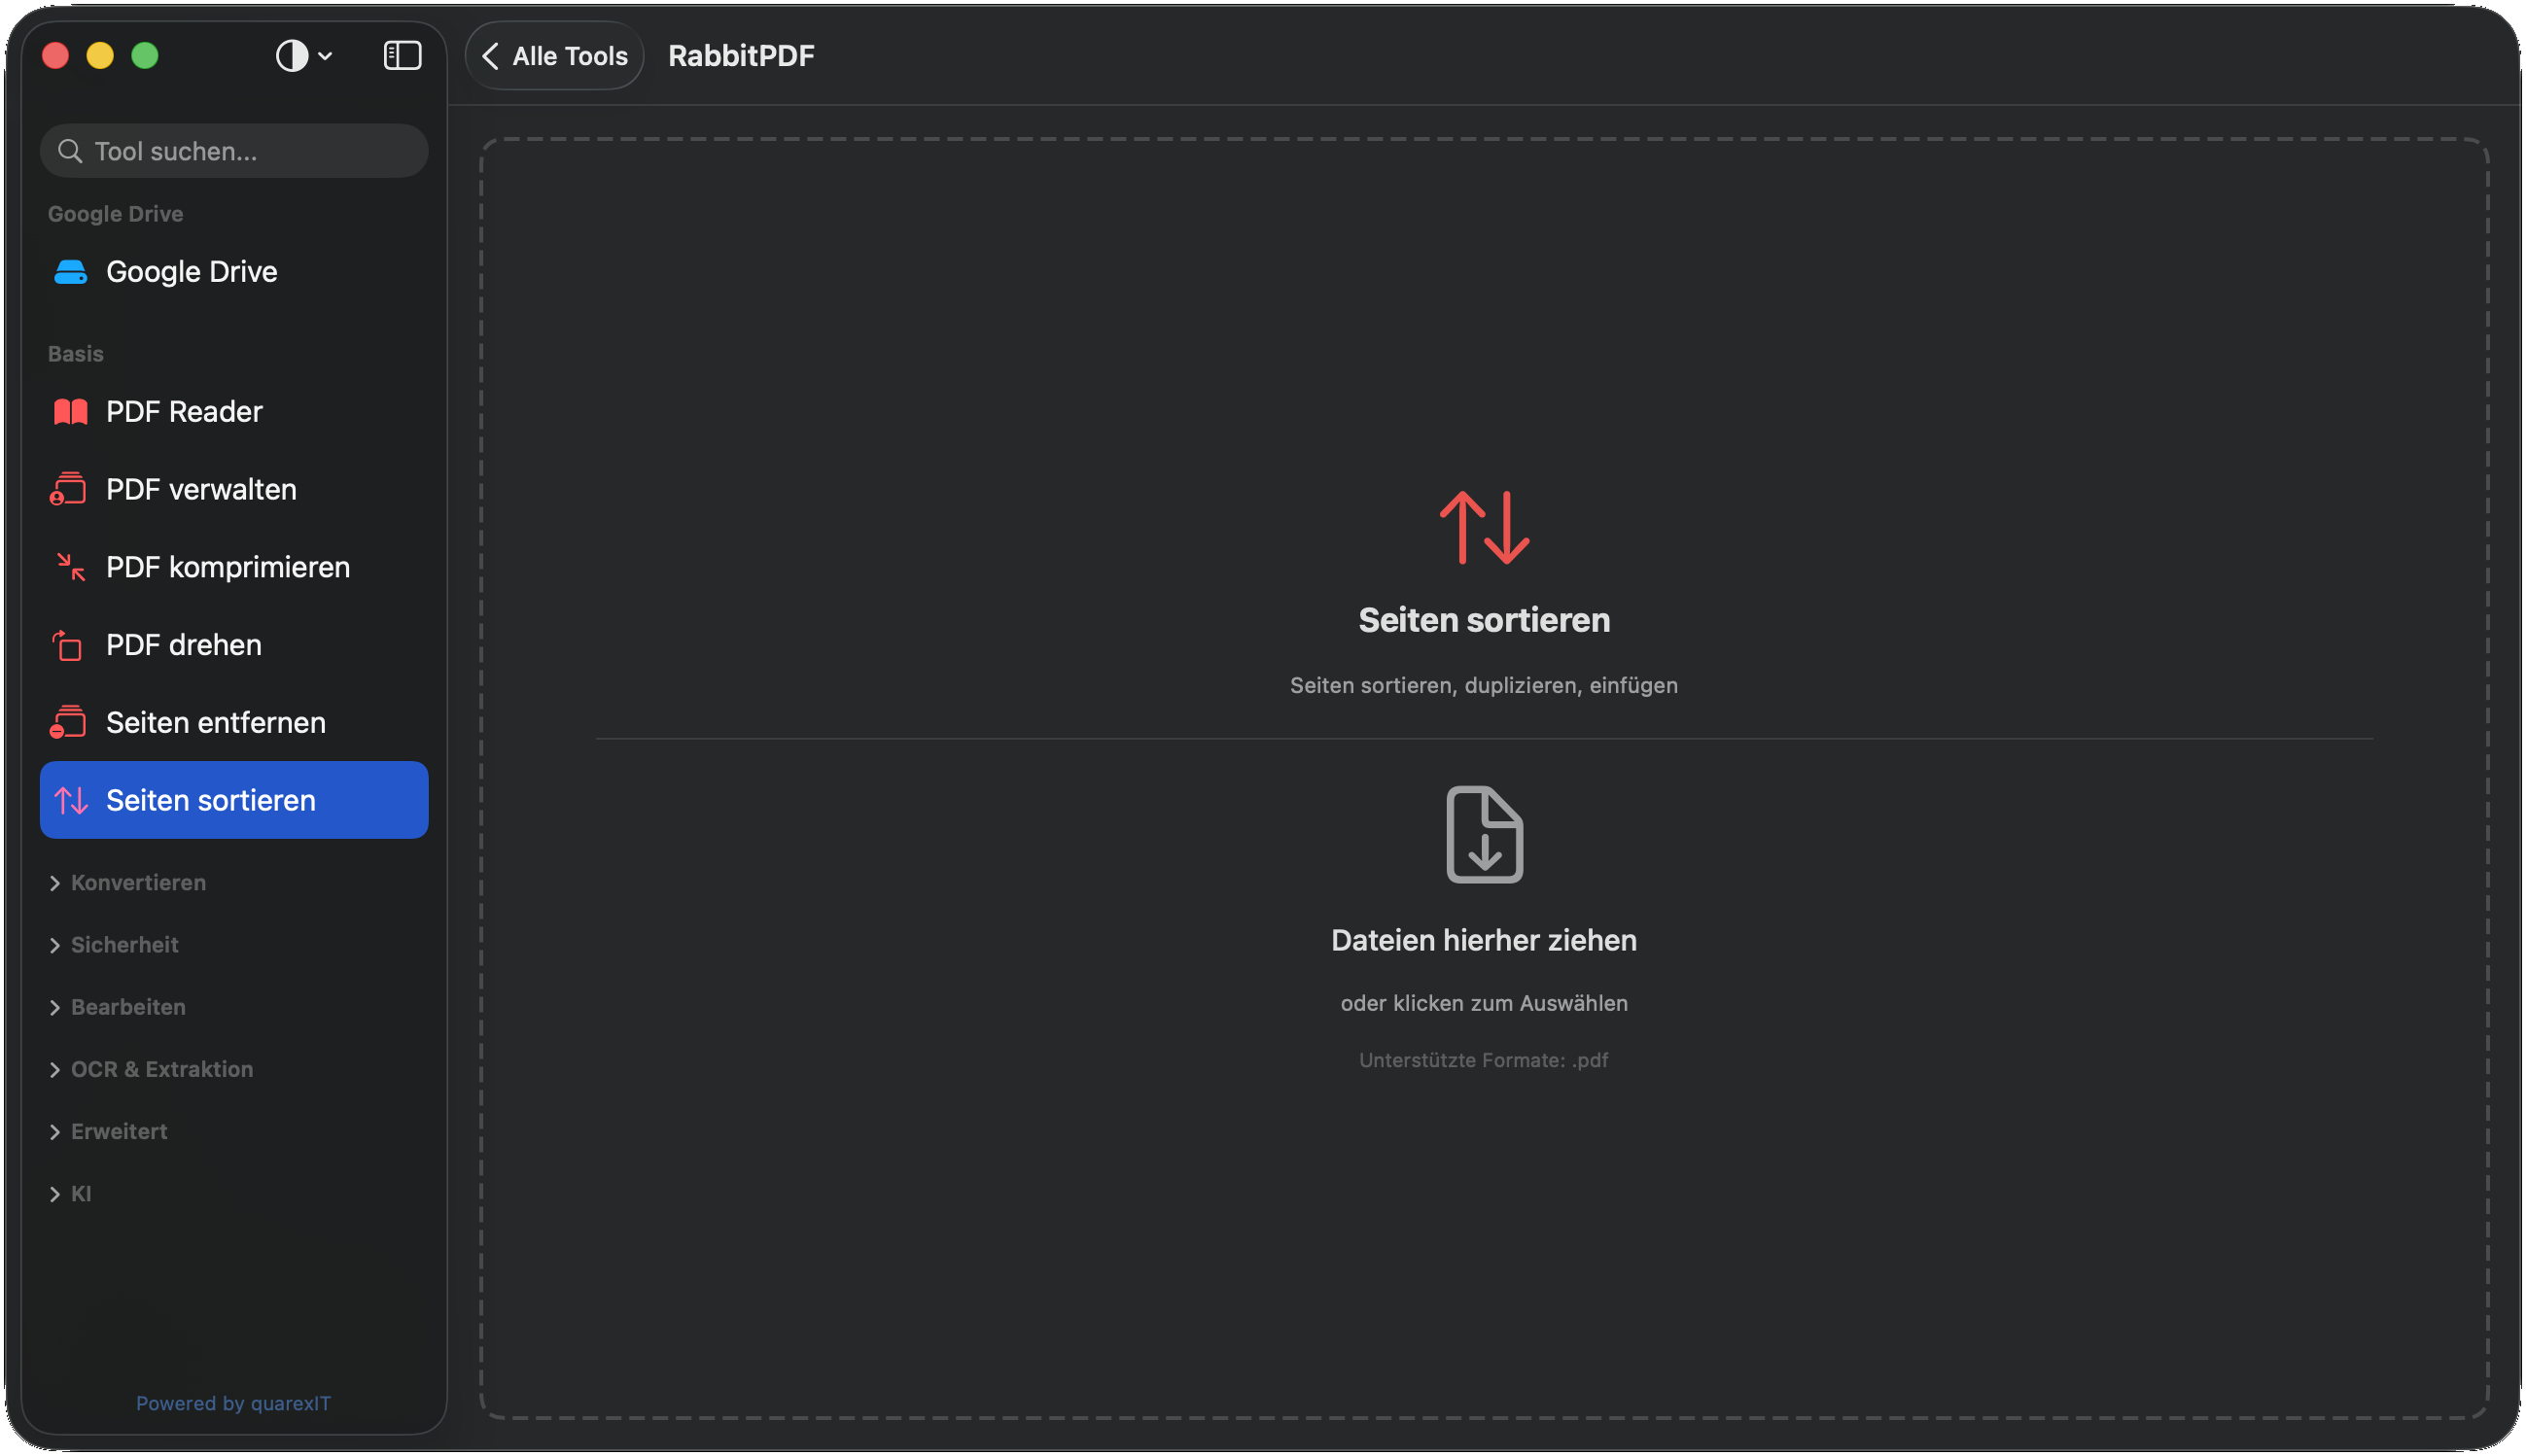
Task: Expand the Konvertieren section
Action: (x=128, y=883)
